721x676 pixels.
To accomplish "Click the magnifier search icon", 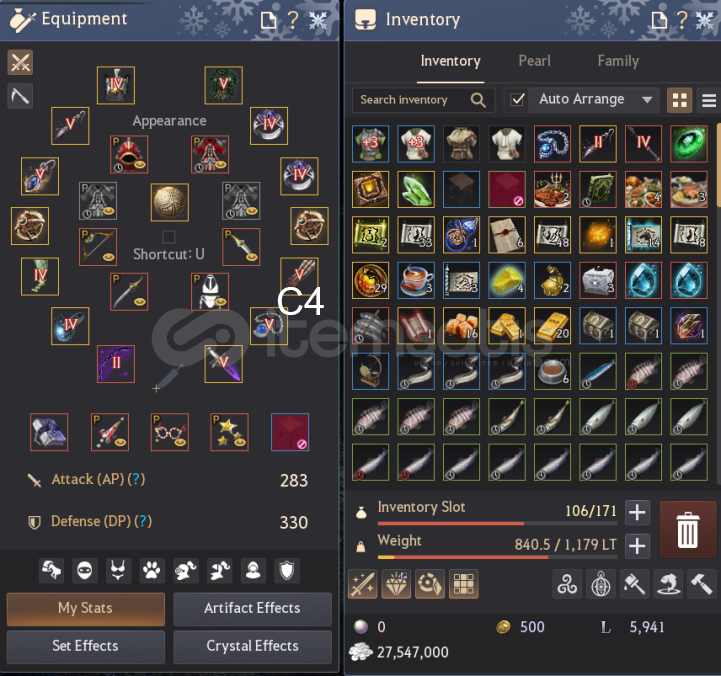I will 478,100.
